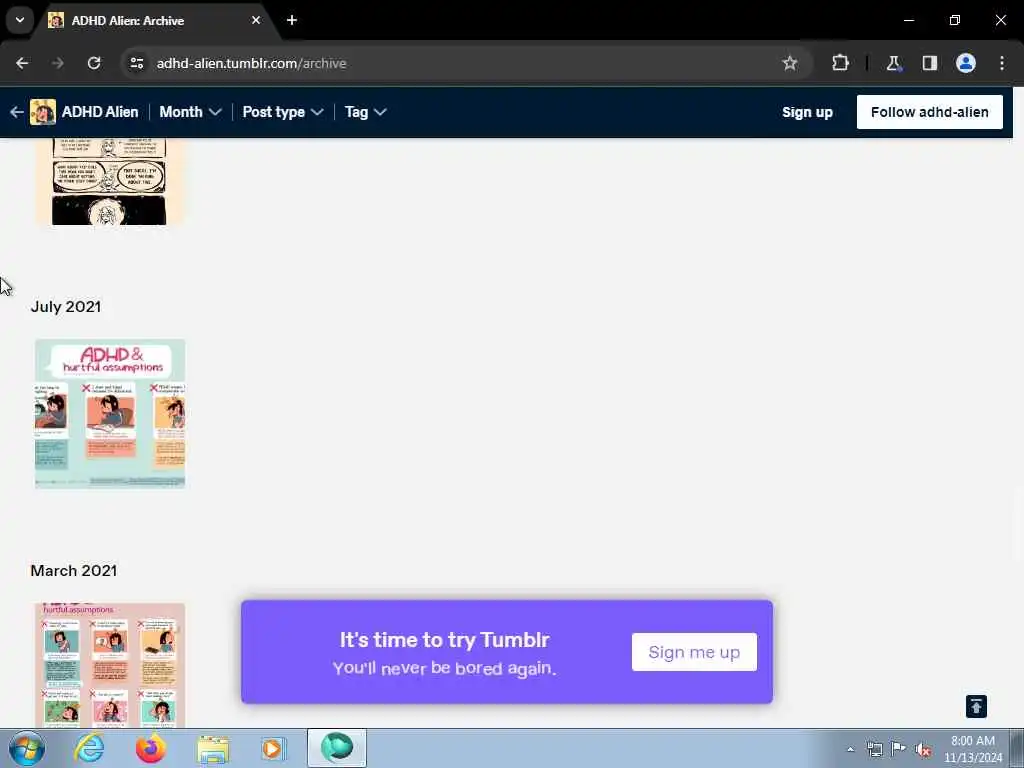Viewport: 1024px width, 768px height.
Task: Open Chrome three-dot menu
Action: pos(1002,63)
